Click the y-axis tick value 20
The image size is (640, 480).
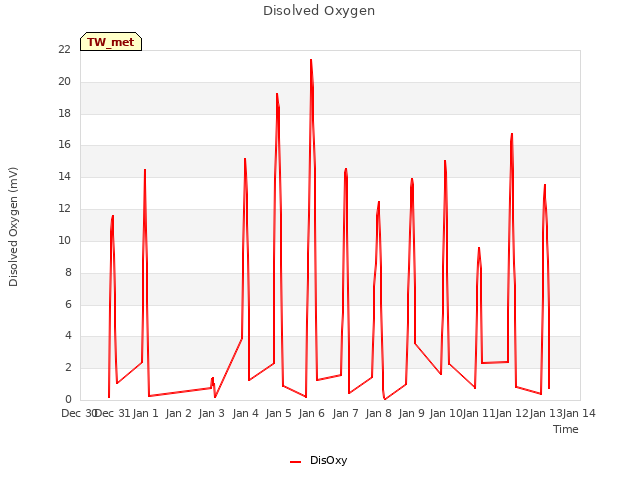(x=64, y=82)
